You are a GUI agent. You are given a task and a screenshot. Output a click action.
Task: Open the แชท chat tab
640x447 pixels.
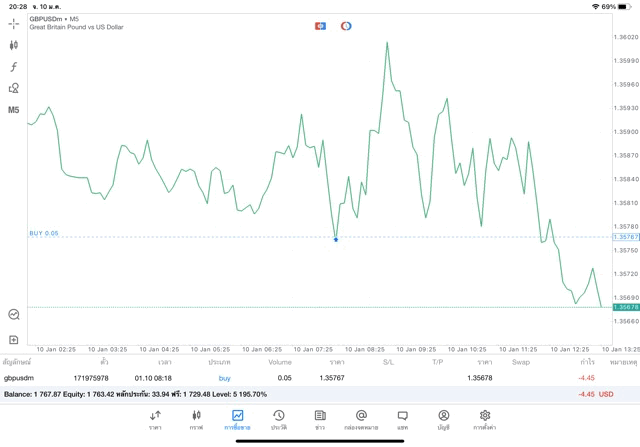pos(402,420)
